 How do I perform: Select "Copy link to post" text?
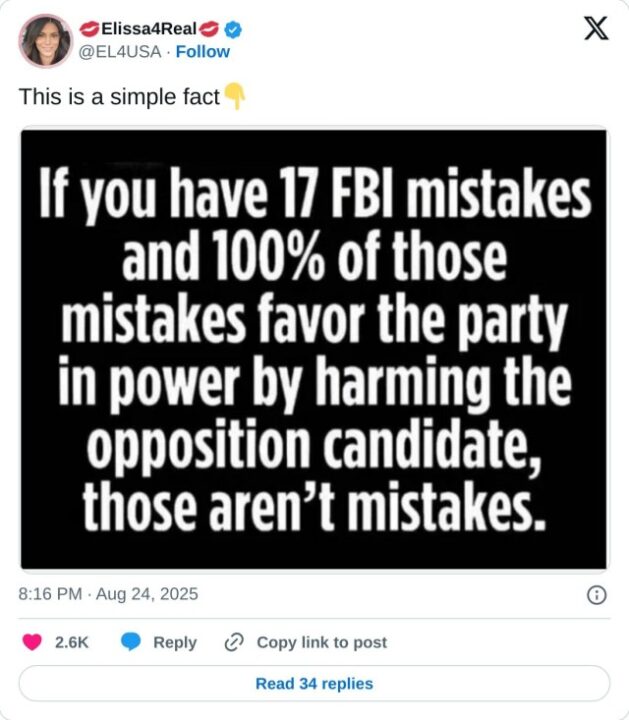pos(322,643)
